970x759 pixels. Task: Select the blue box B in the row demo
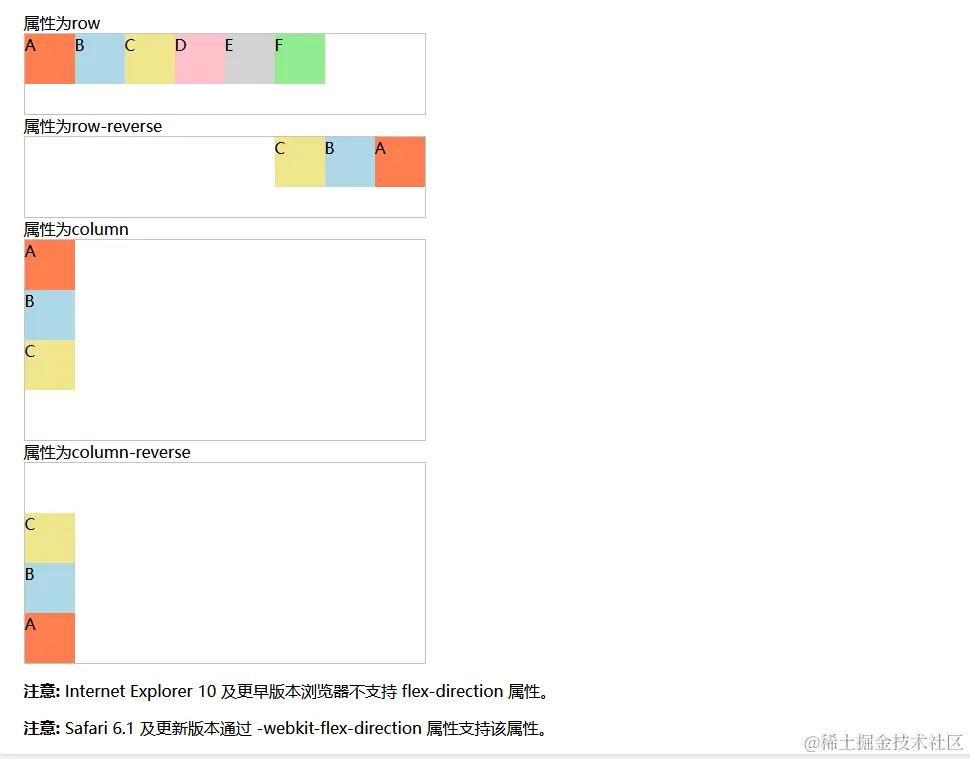(x=99, y=59)
